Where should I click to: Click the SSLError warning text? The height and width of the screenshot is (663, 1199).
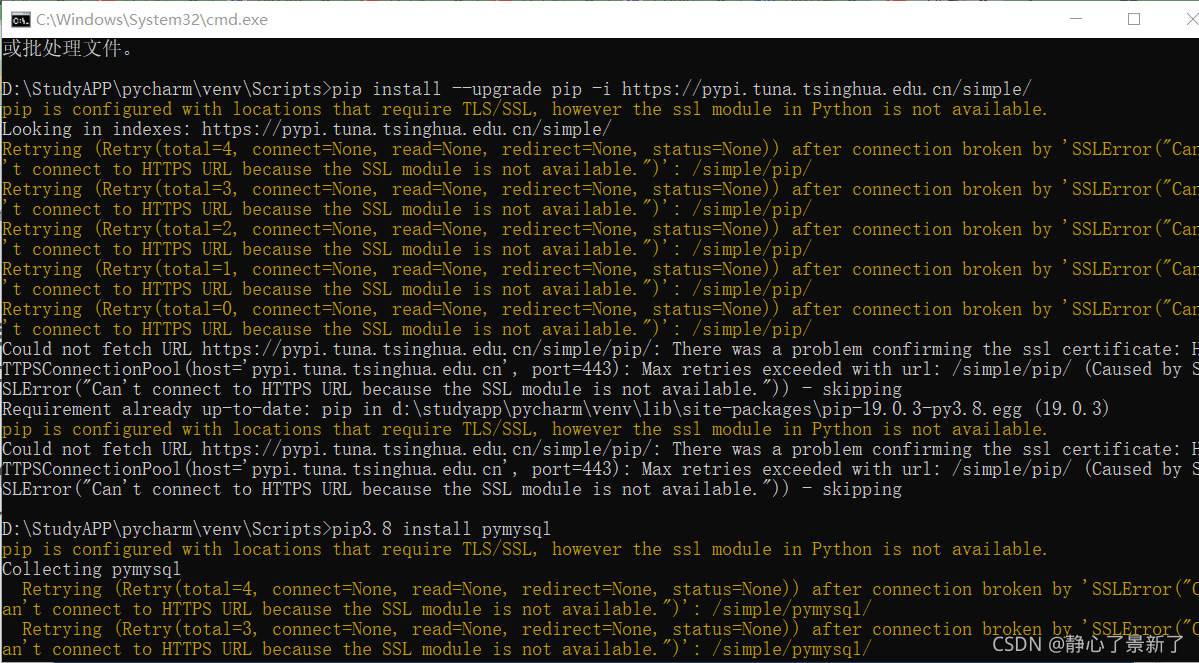[x=1110, y=148]
